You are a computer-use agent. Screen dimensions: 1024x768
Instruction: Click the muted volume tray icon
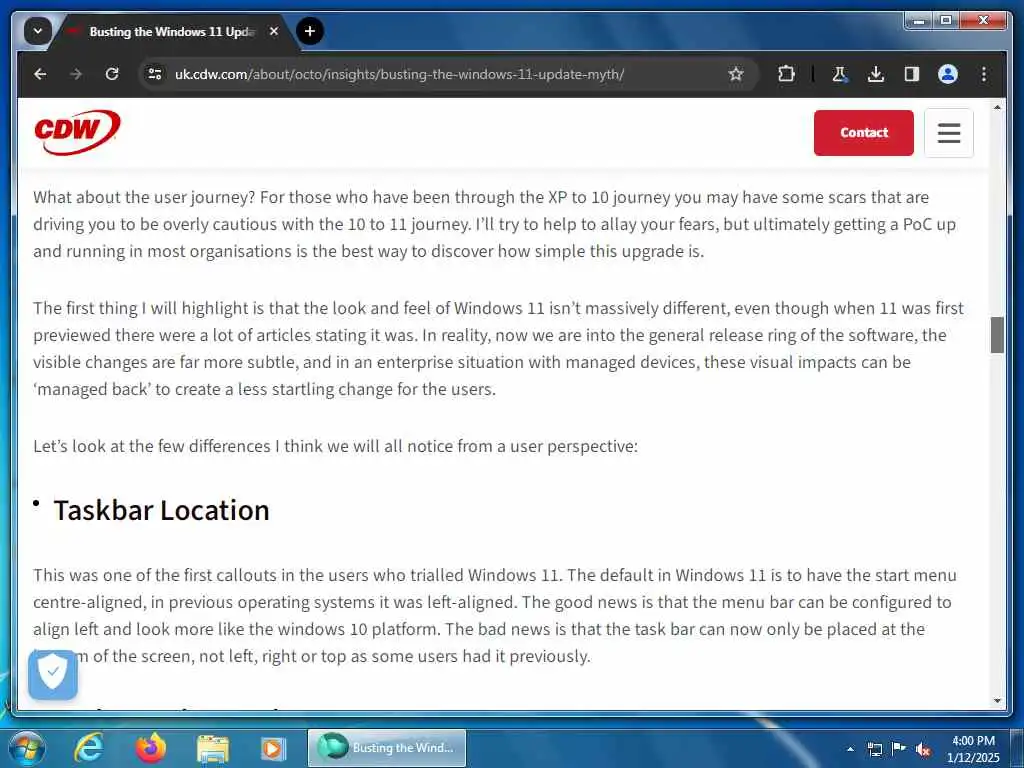click(x=923, y=749)
